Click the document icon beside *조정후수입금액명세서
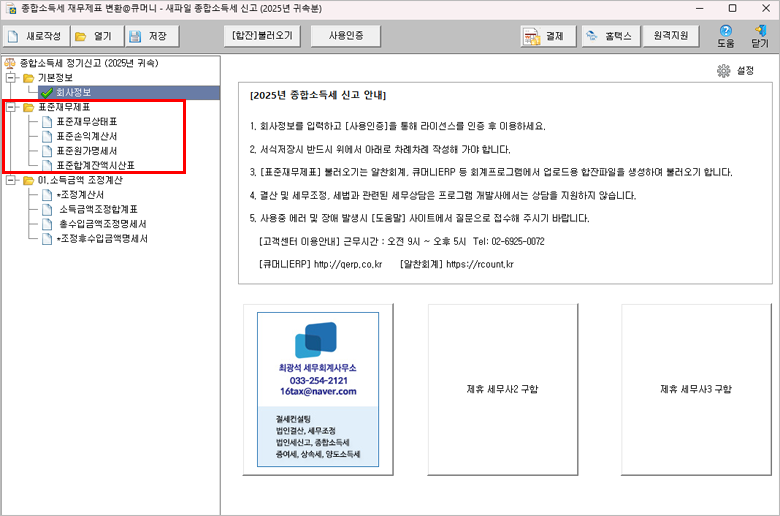Image resolution: width=780 pixels, height=516 pixels. tap(47, 239)
